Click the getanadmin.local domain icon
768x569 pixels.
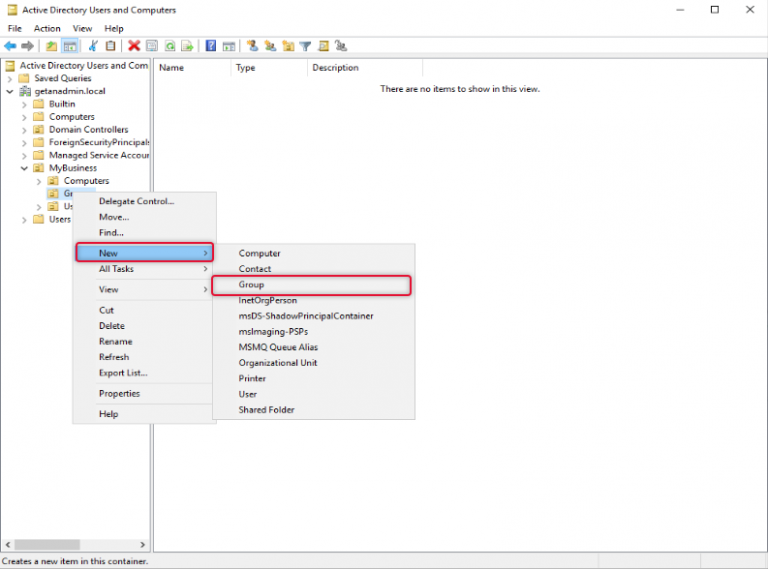[x=25, y=91]
